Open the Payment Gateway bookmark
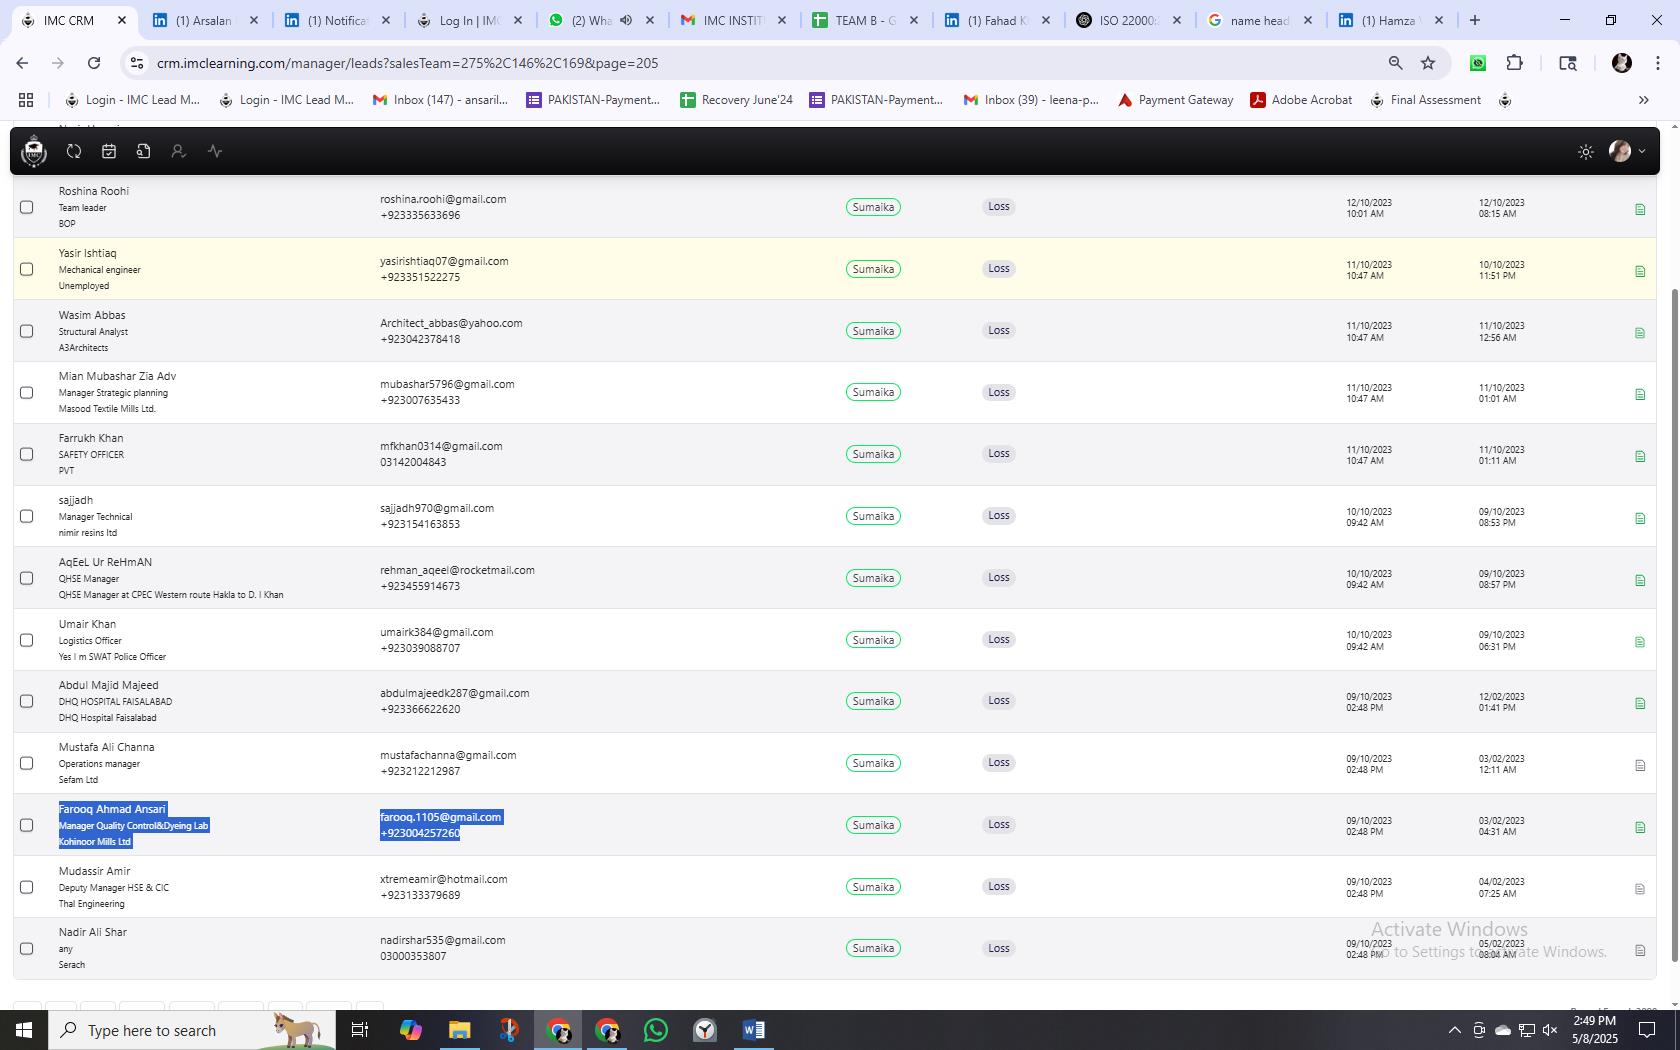This screenshot has height=1050, width=1680. (x=1176, y=100)
